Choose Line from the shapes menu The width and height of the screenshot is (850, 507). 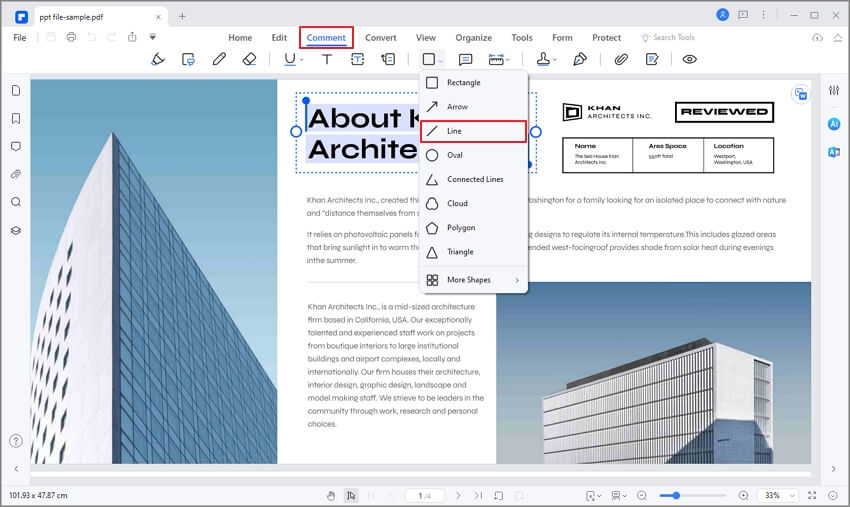(473, 131)
